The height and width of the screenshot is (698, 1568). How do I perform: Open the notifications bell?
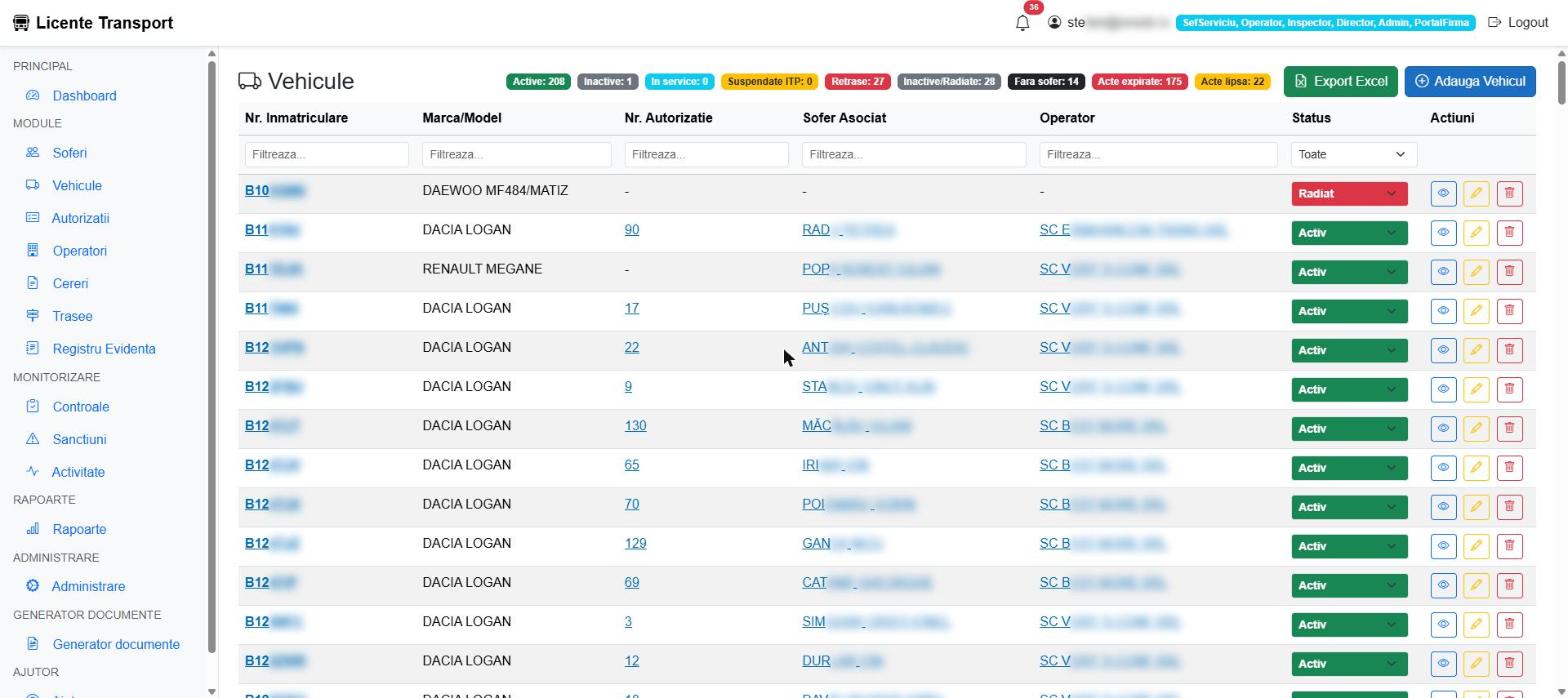pyautogui.click(x=1022, y=22)
